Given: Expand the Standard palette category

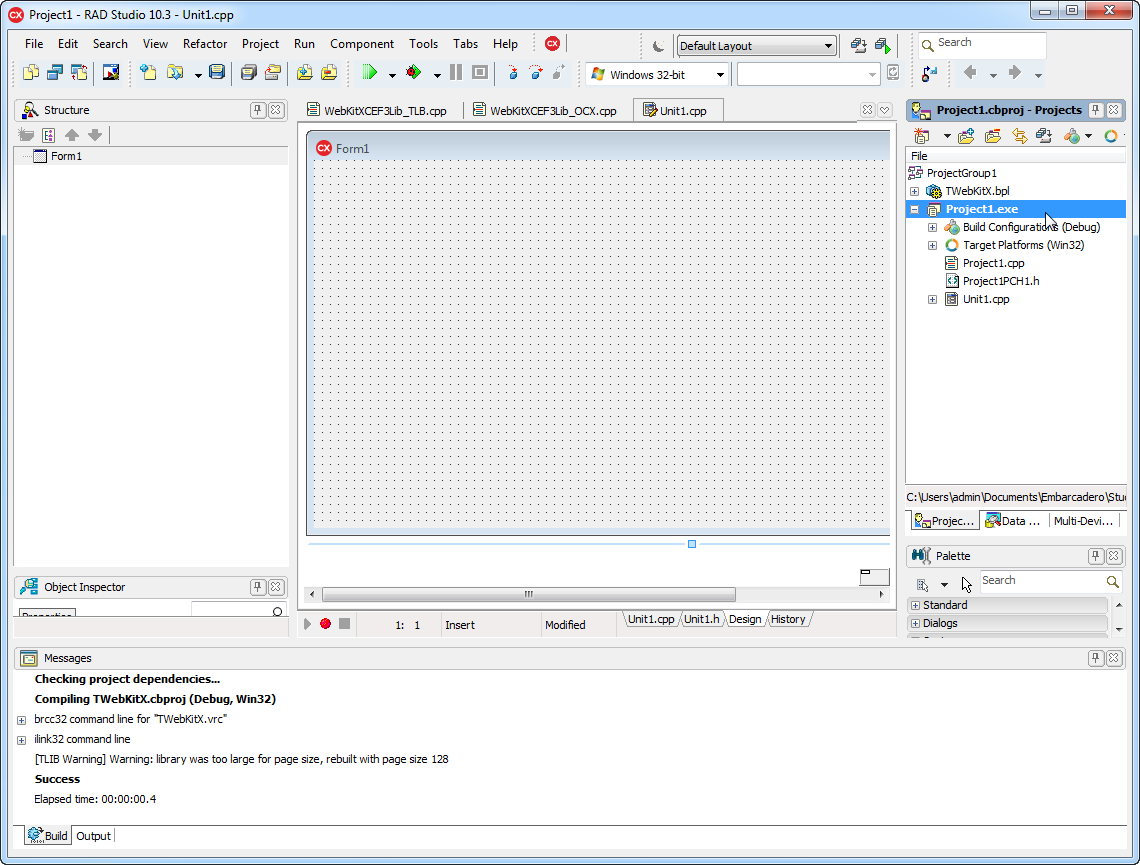Looking at the screenshot, I should point(915,606).
